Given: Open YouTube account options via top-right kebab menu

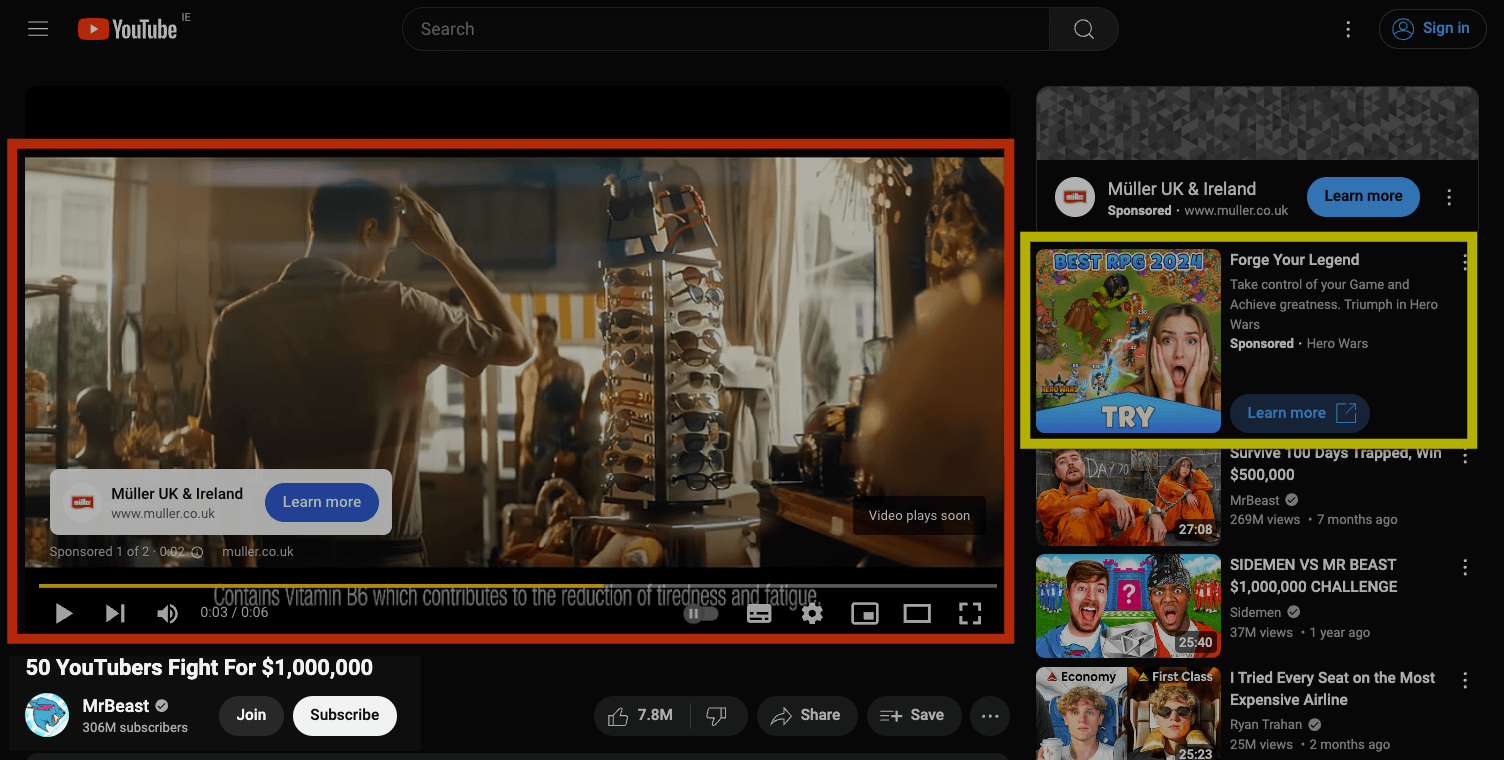Looking at the screenshot, I should coord(1348,29).
